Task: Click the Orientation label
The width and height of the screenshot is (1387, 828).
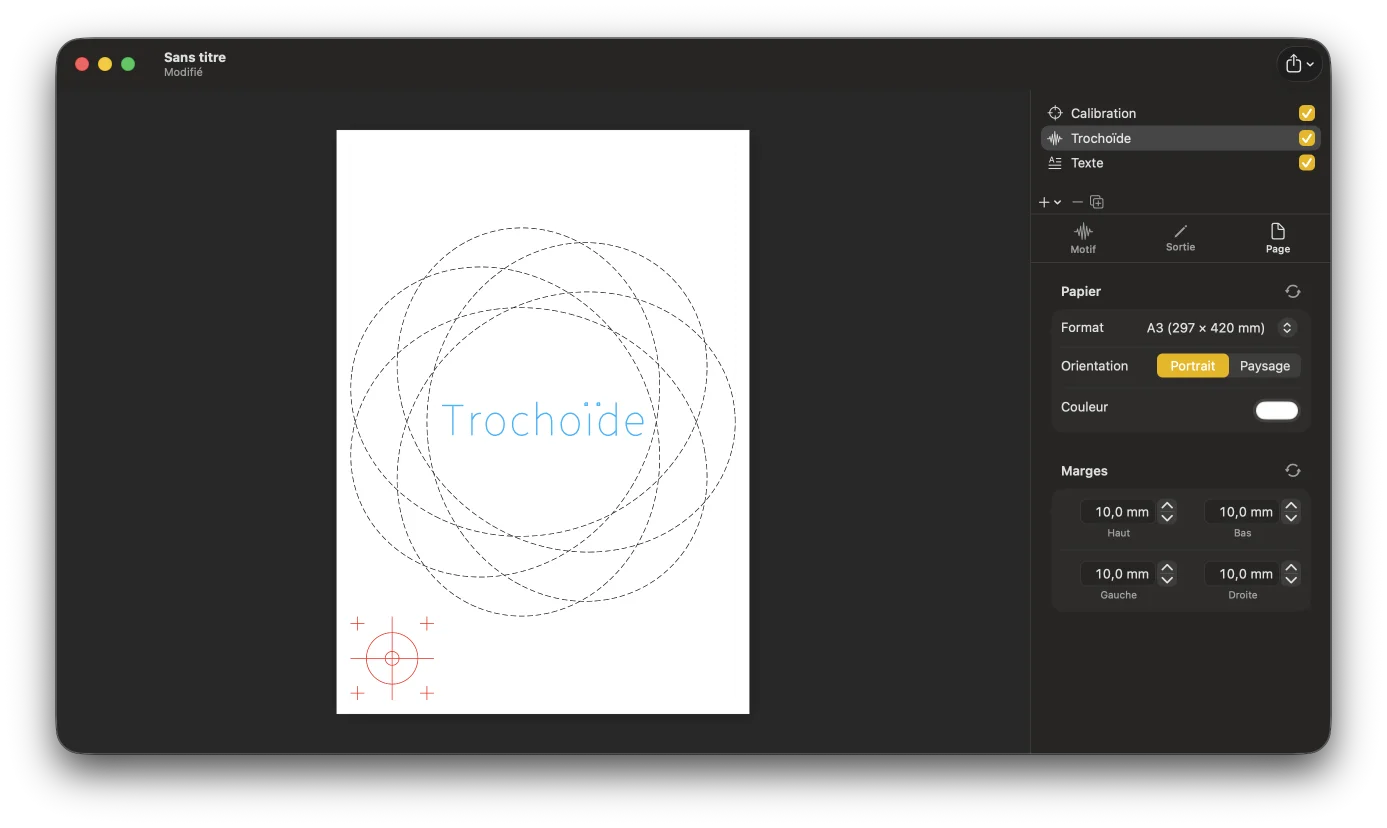Action: (x=1094, y=366)
